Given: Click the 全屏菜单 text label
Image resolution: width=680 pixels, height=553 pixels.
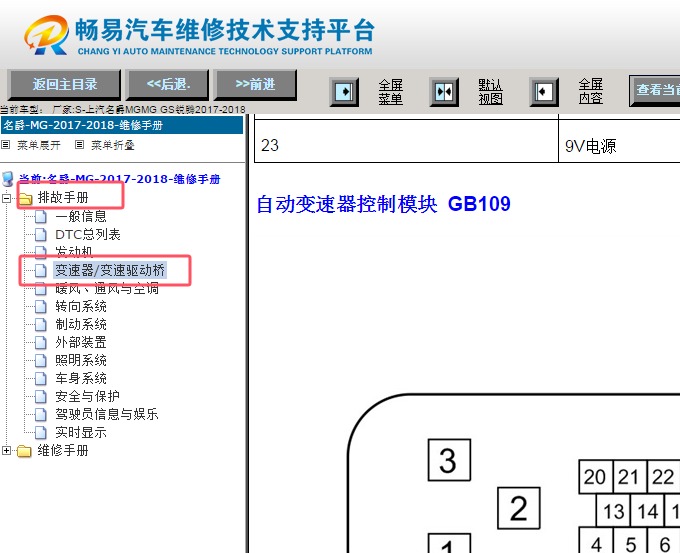Looking at the screenshot, I should [x=390, y=92].
